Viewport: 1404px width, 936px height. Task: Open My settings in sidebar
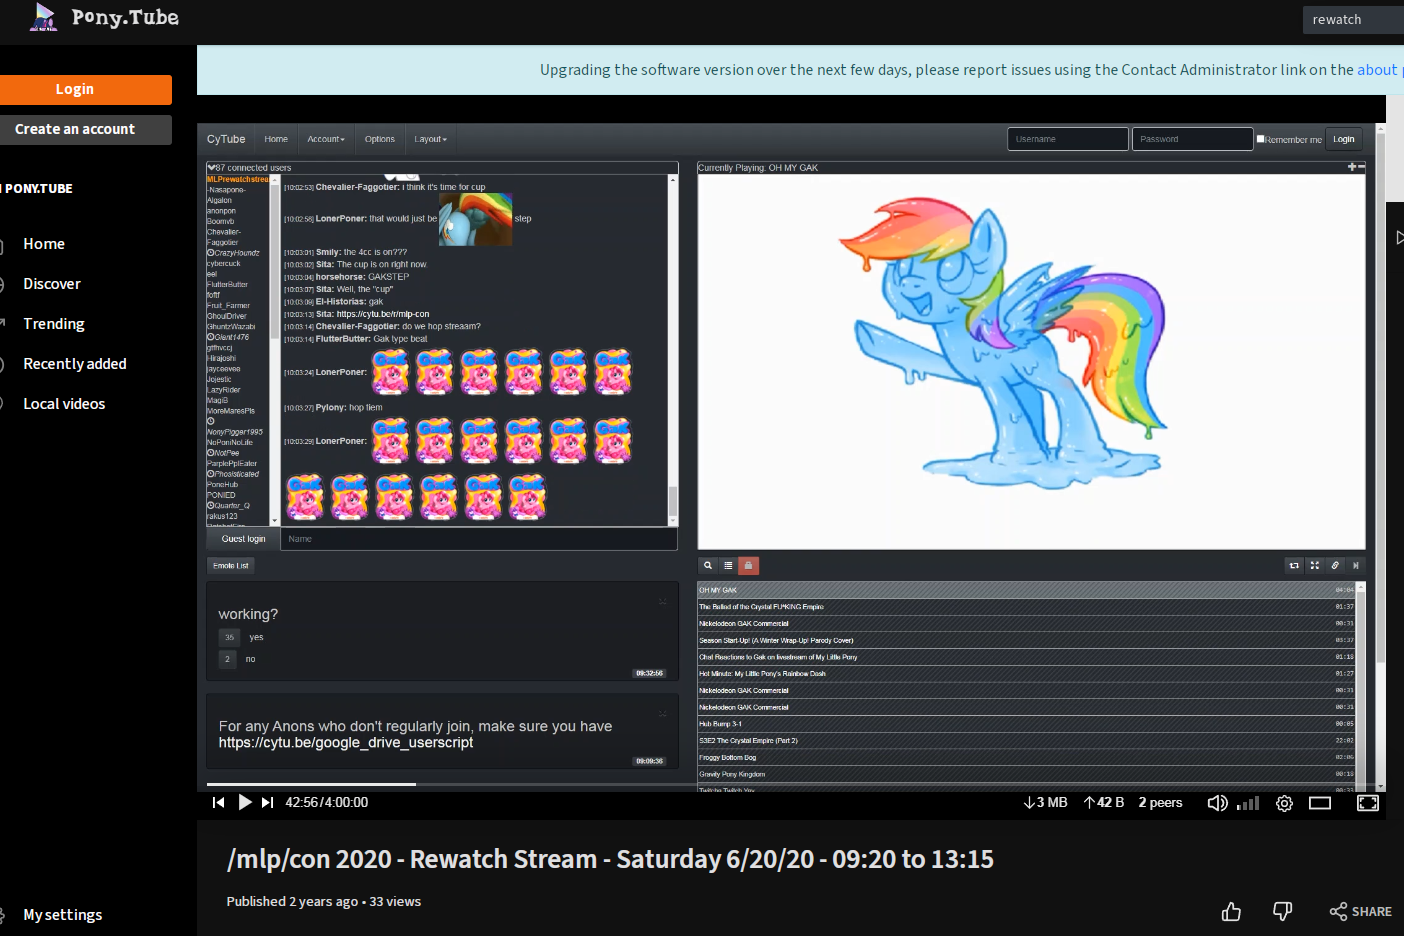point(62,915)
